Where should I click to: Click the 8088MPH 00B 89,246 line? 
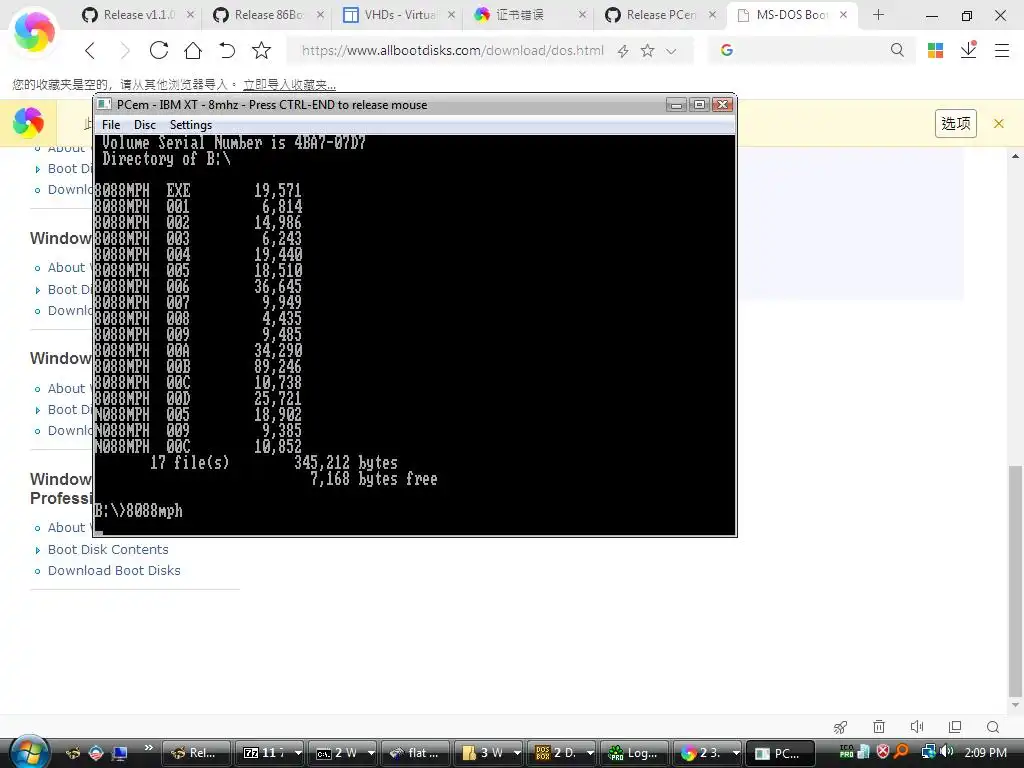click(x=198, y=366)
